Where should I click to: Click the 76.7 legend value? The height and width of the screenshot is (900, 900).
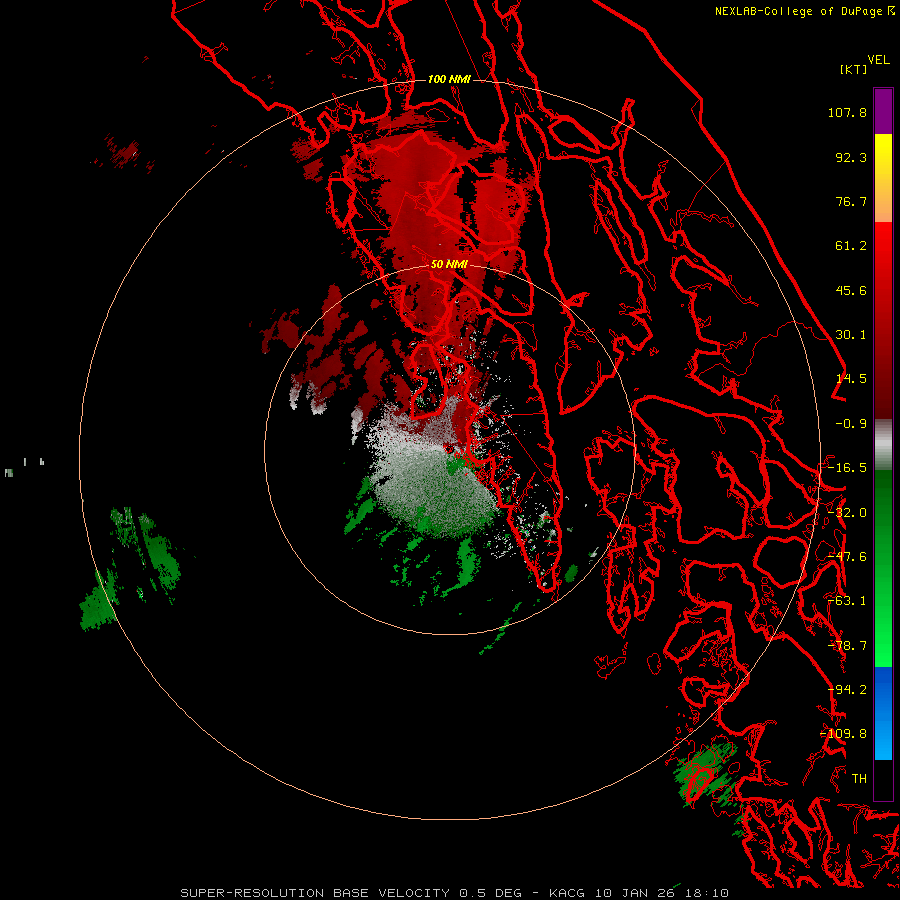tap(851, 201)
